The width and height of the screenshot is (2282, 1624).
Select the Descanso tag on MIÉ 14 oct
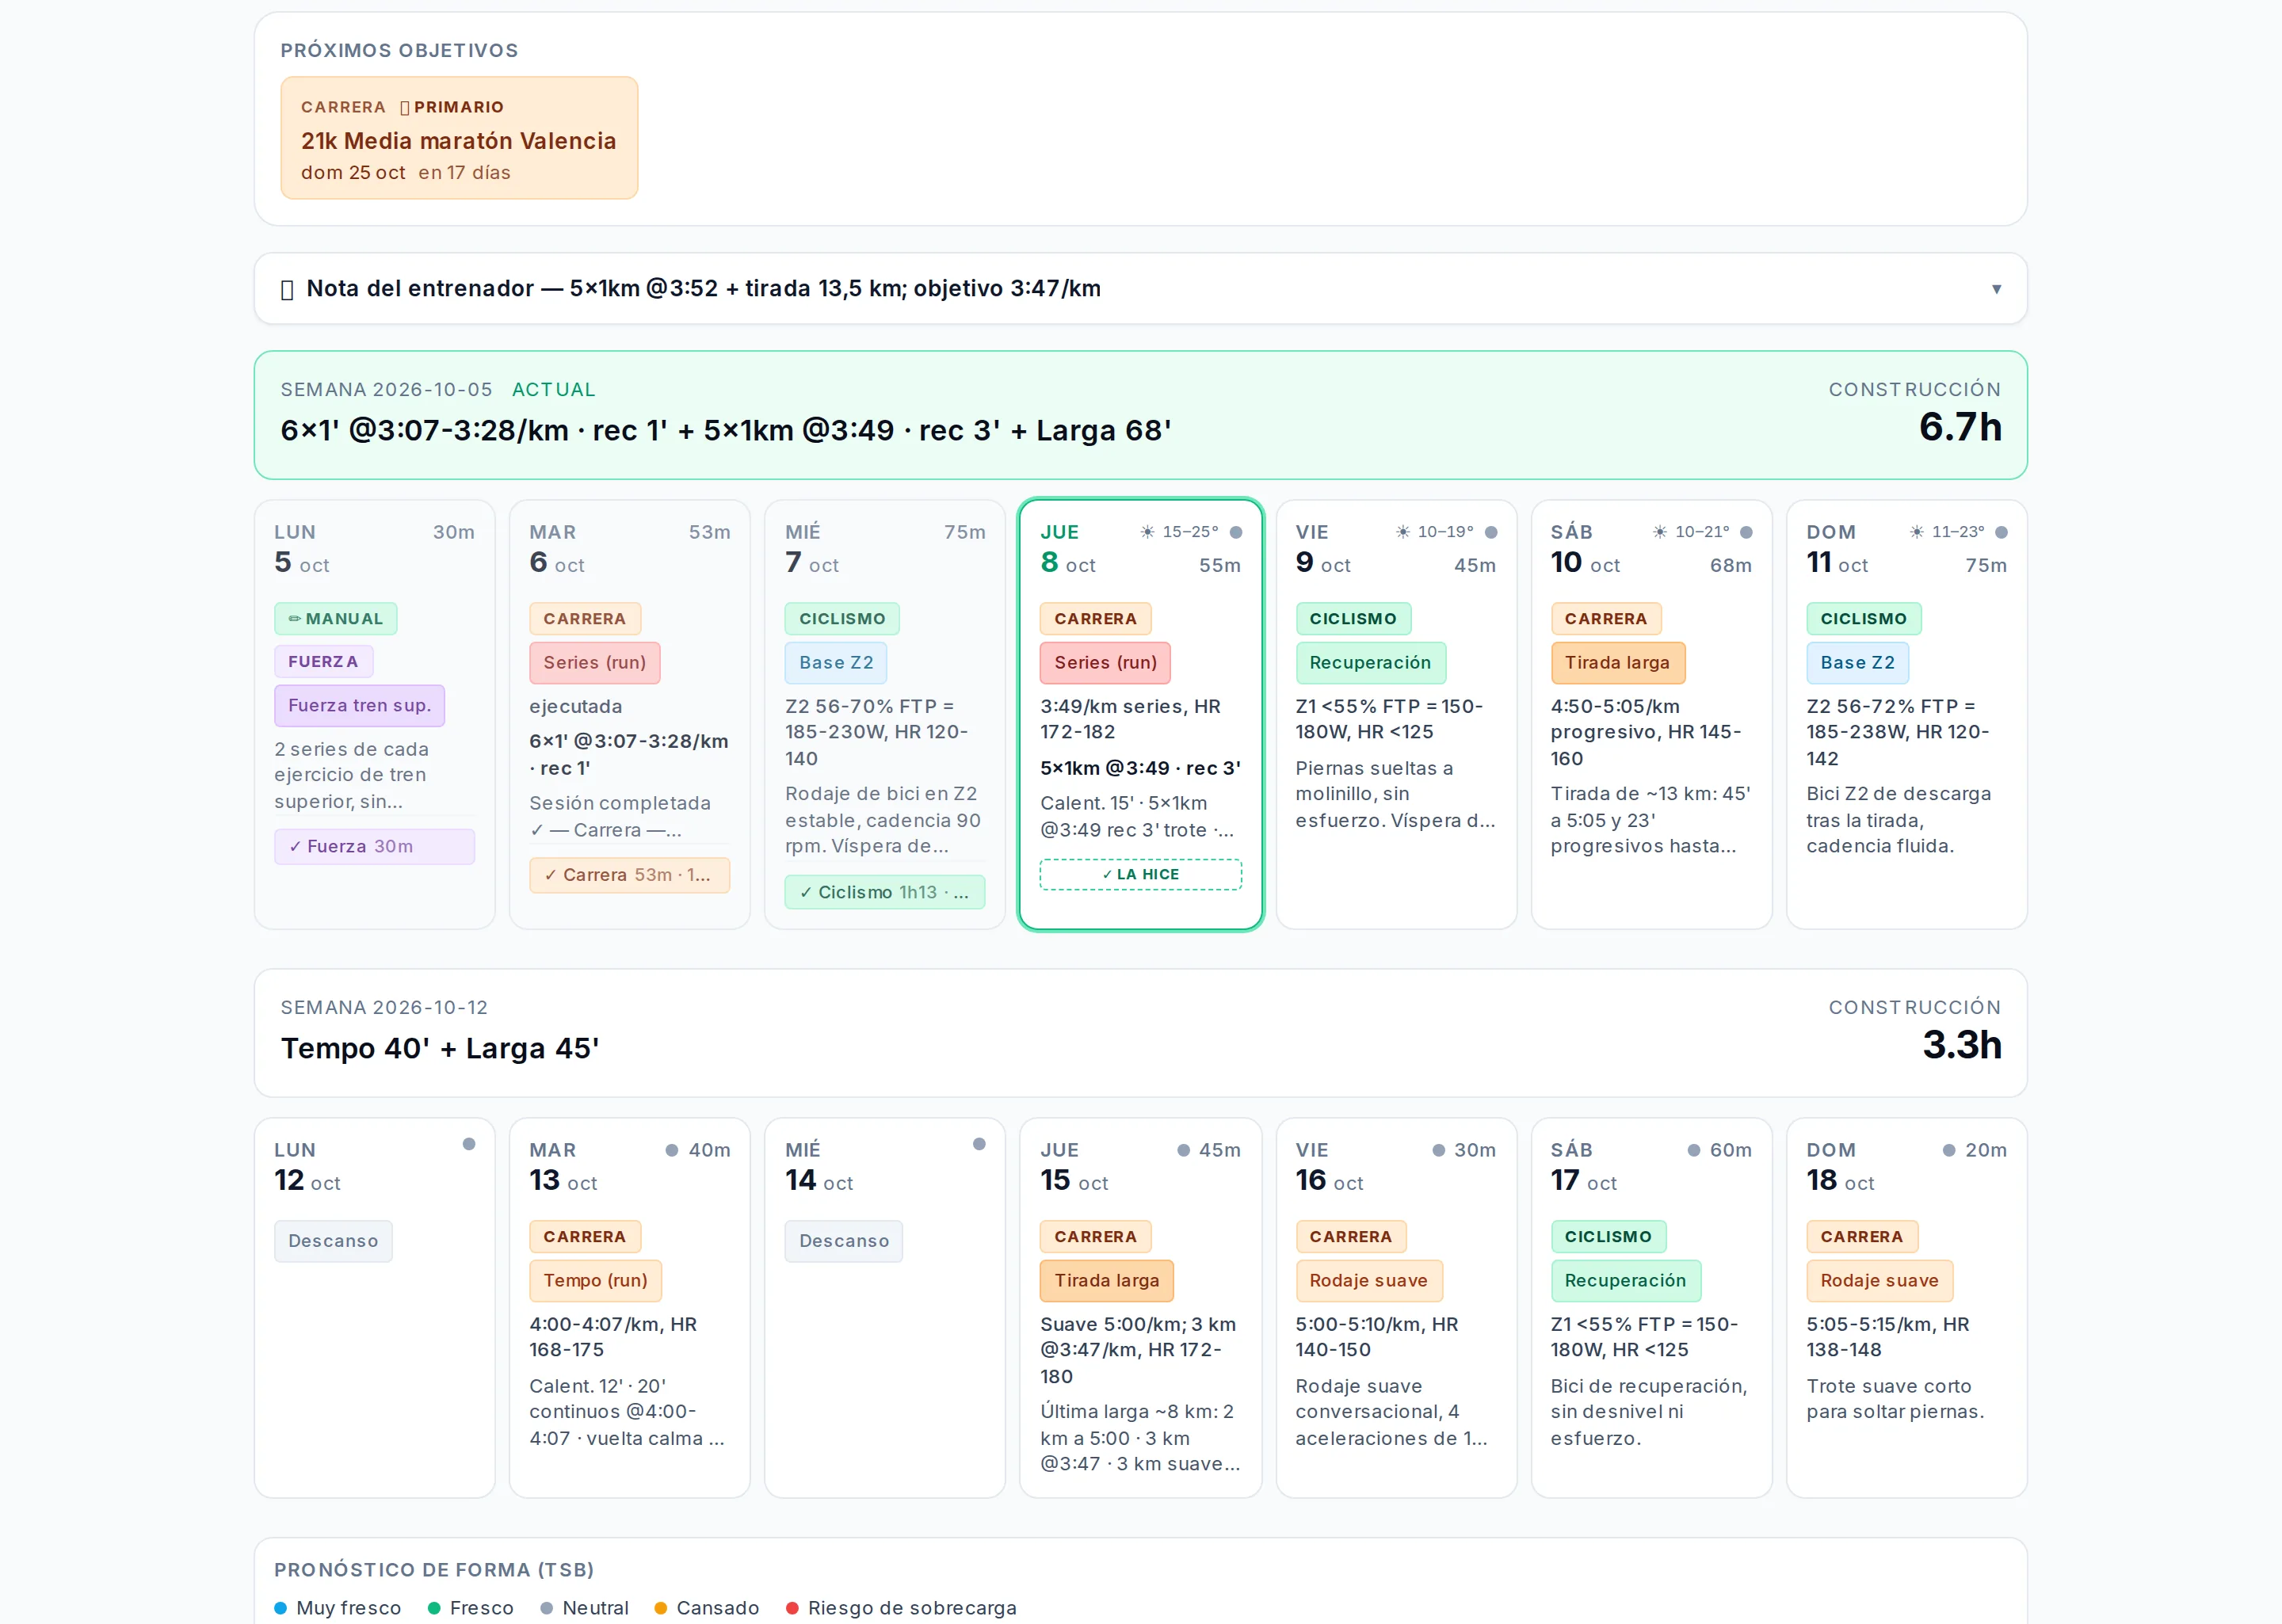[843, 1241]
